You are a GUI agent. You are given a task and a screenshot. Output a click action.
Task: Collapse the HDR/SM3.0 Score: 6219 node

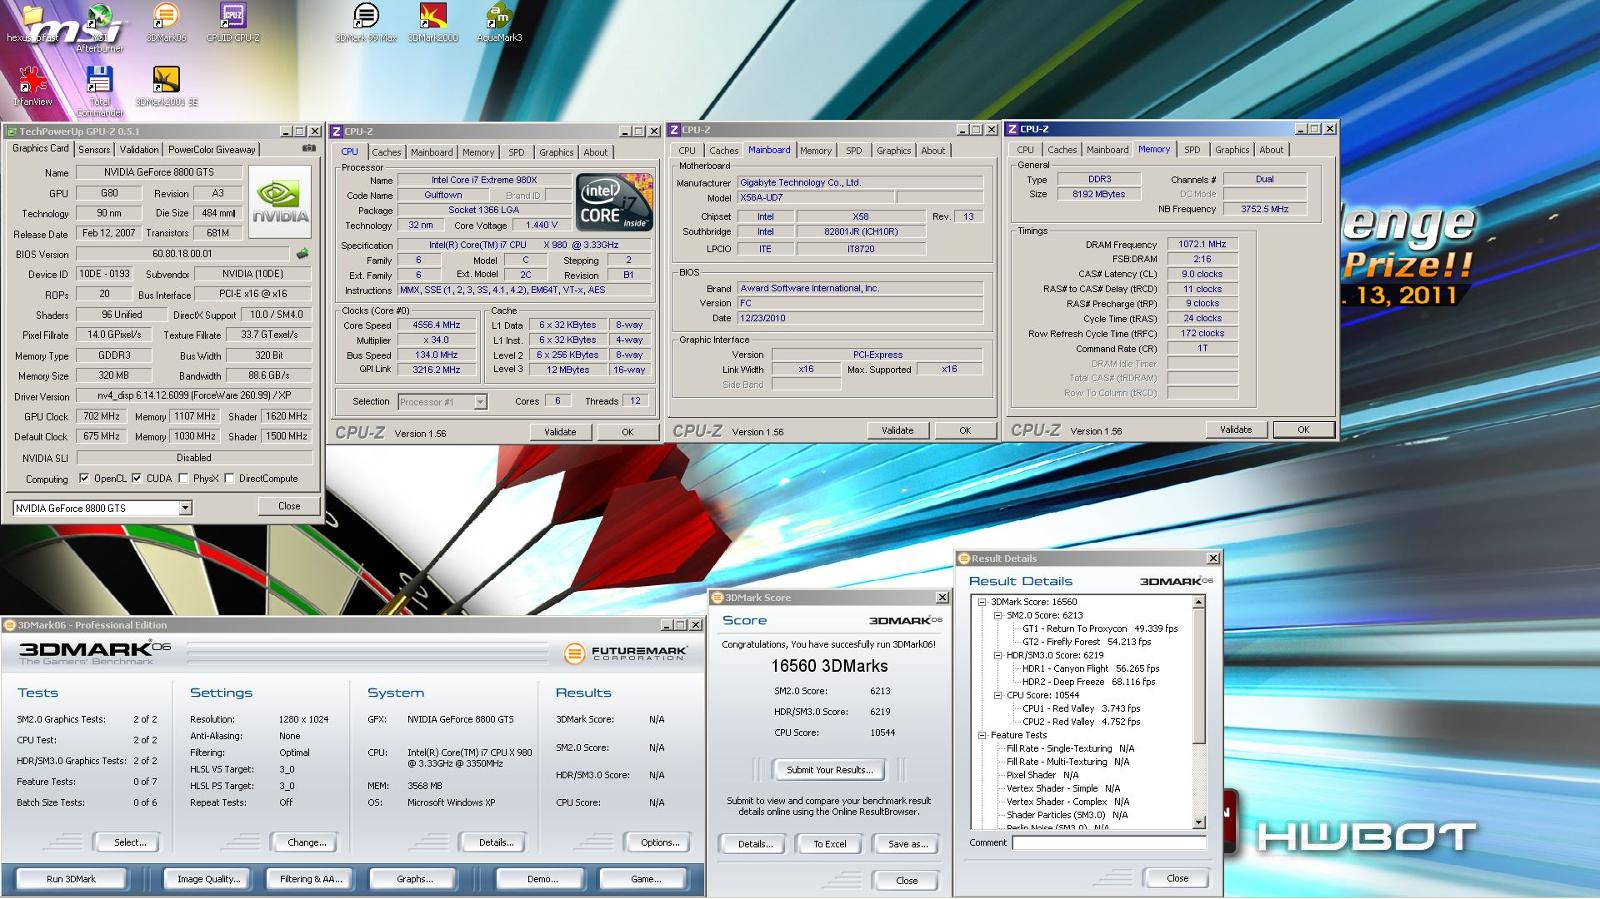[x=997, y=655]
